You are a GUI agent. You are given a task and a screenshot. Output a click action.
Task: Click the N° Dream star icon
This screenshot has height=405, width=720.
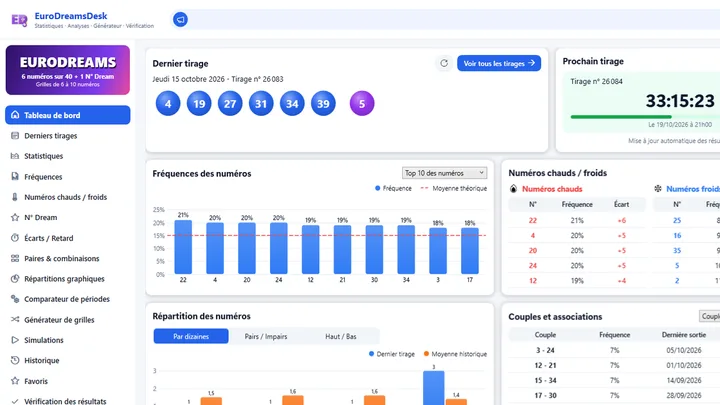15,217
